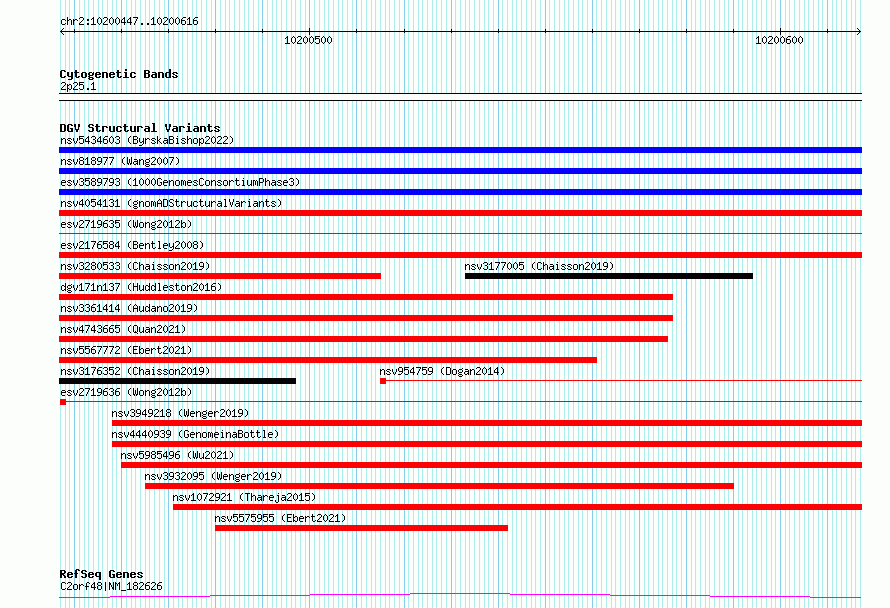Open the nsv5575955 (Ebert2021) label

[280, 518]
